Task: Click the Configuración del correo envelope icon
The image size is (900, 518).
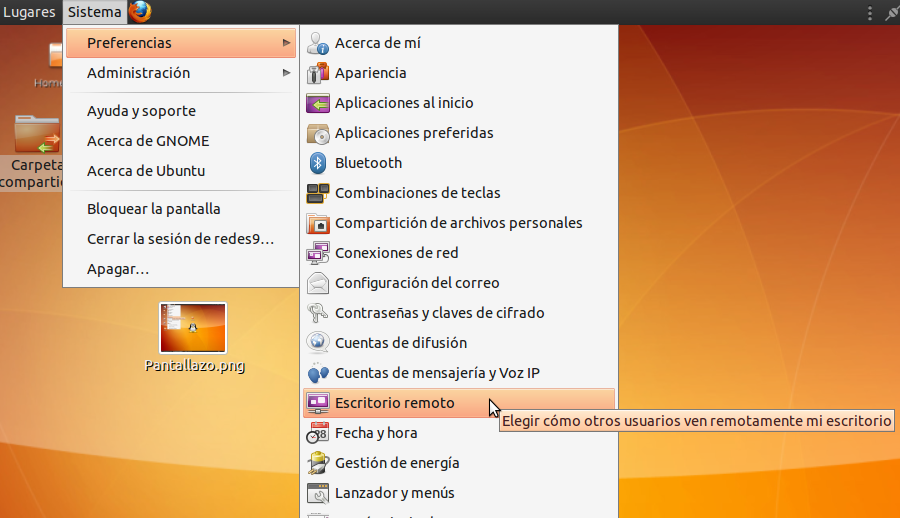Action: click(x=317, y=283)
